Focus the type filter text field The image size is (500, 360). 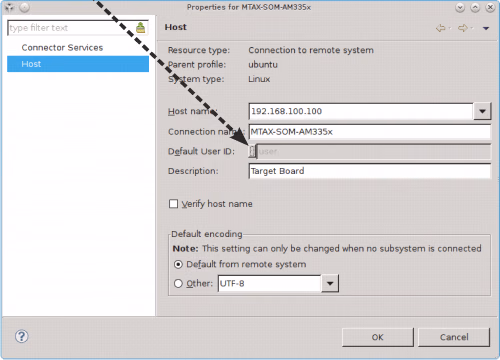tap(72, 28)
